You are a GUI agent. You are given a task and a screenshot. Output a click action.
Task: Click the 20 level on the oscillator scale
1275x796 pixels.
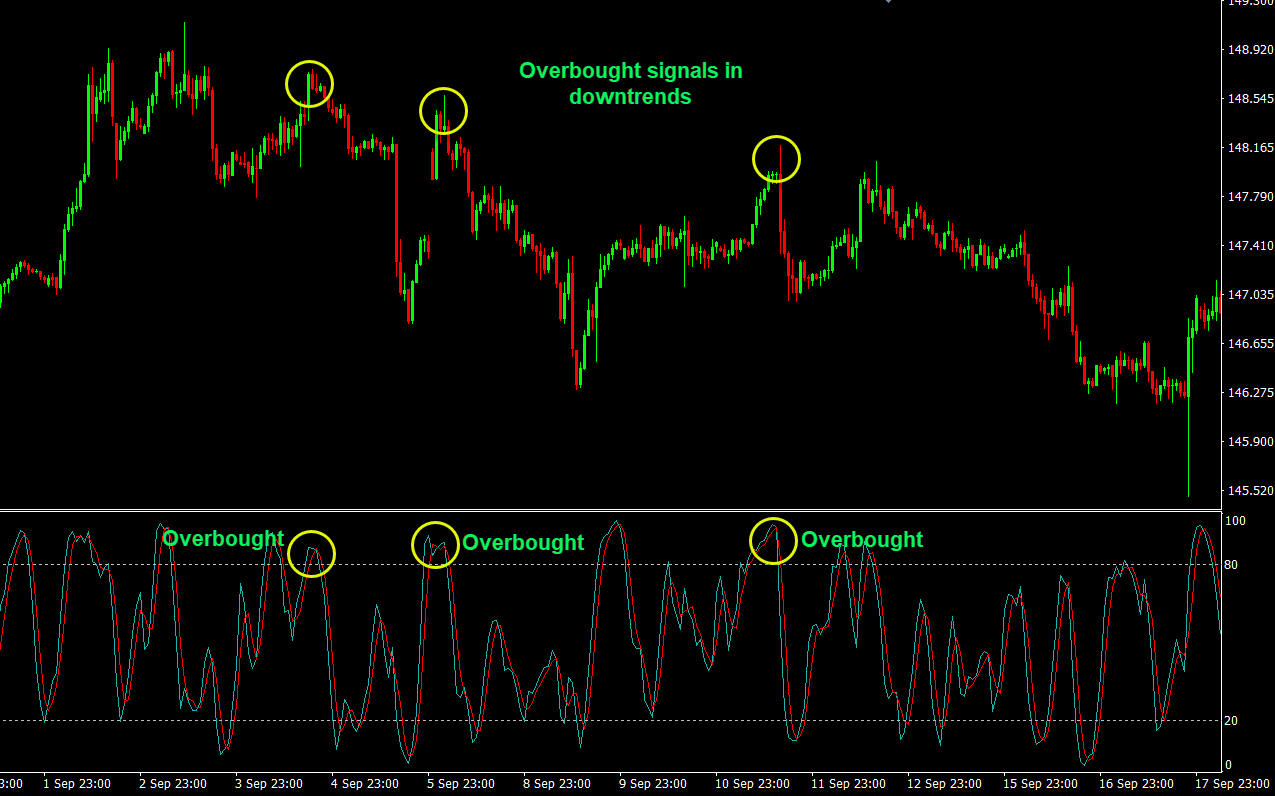(x=1231, y=721)
